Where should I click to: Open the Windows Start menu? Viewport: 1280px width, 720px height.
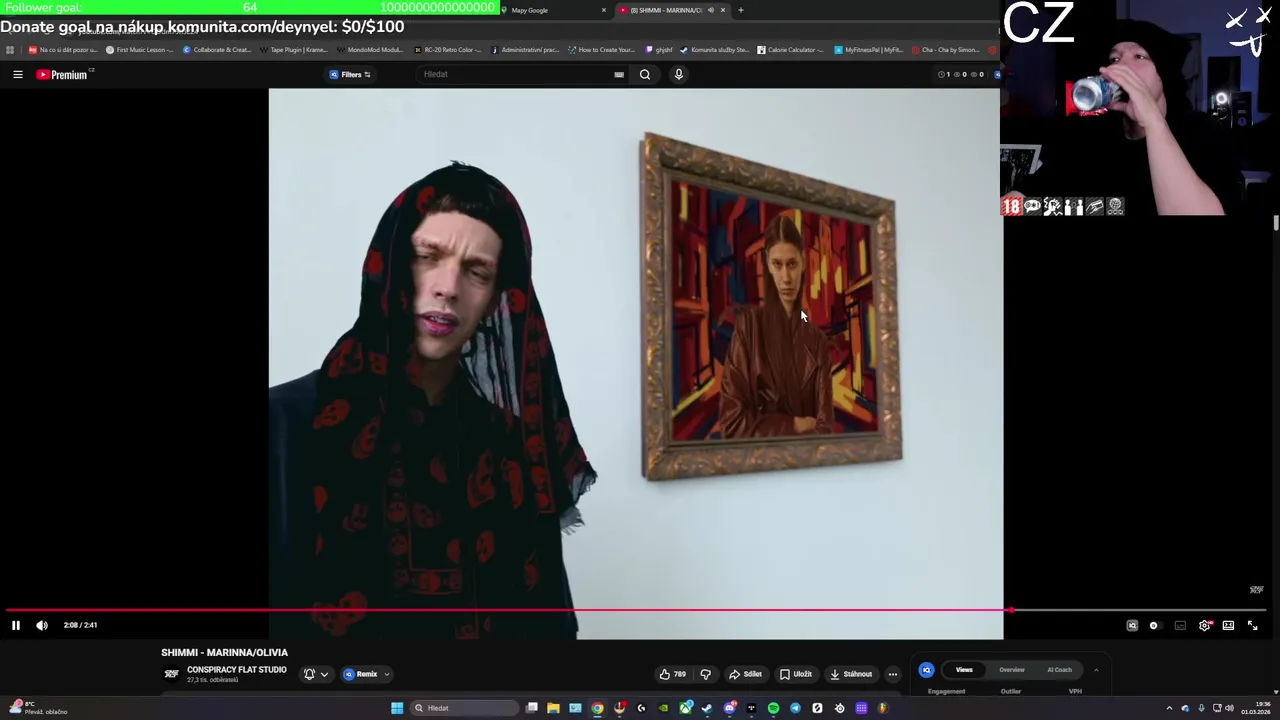tap(397, 708)
